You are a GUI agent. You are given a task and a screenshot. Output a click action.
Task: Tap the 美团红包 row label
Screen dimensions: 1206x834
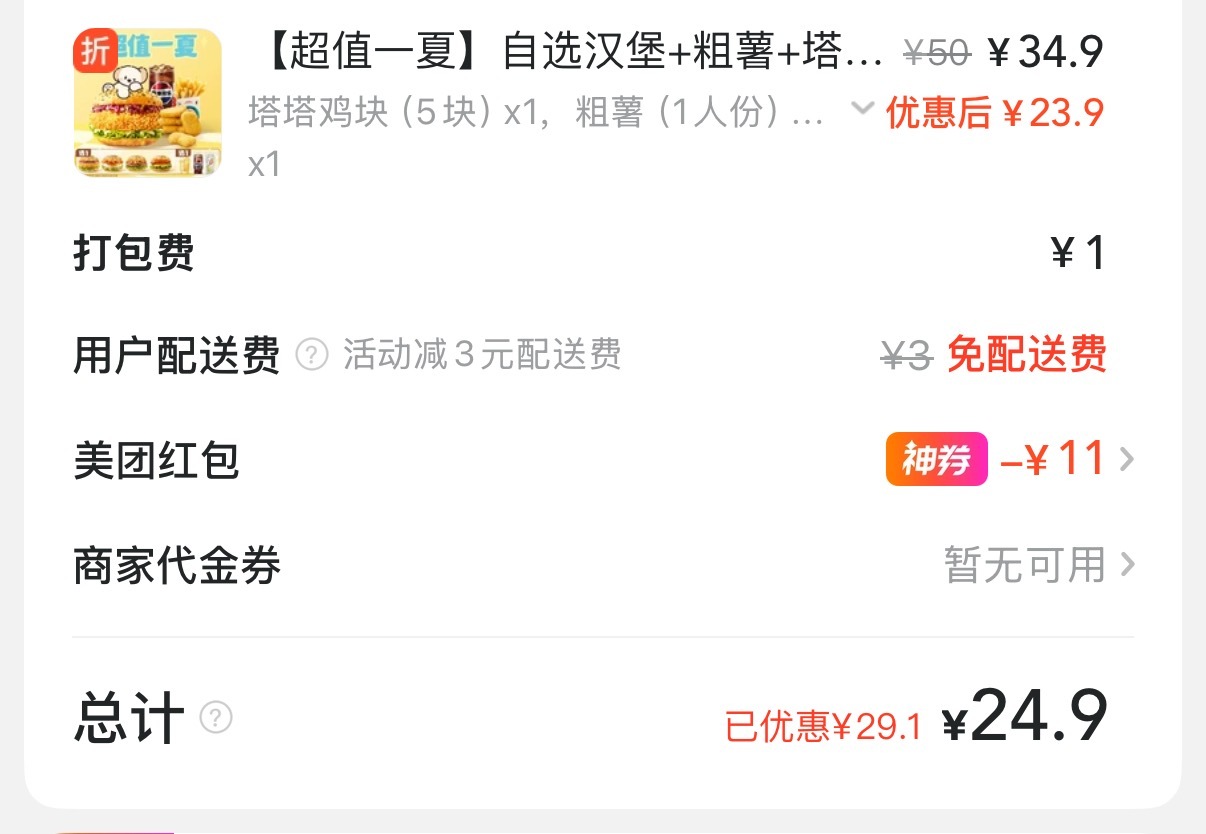[157, 460]
